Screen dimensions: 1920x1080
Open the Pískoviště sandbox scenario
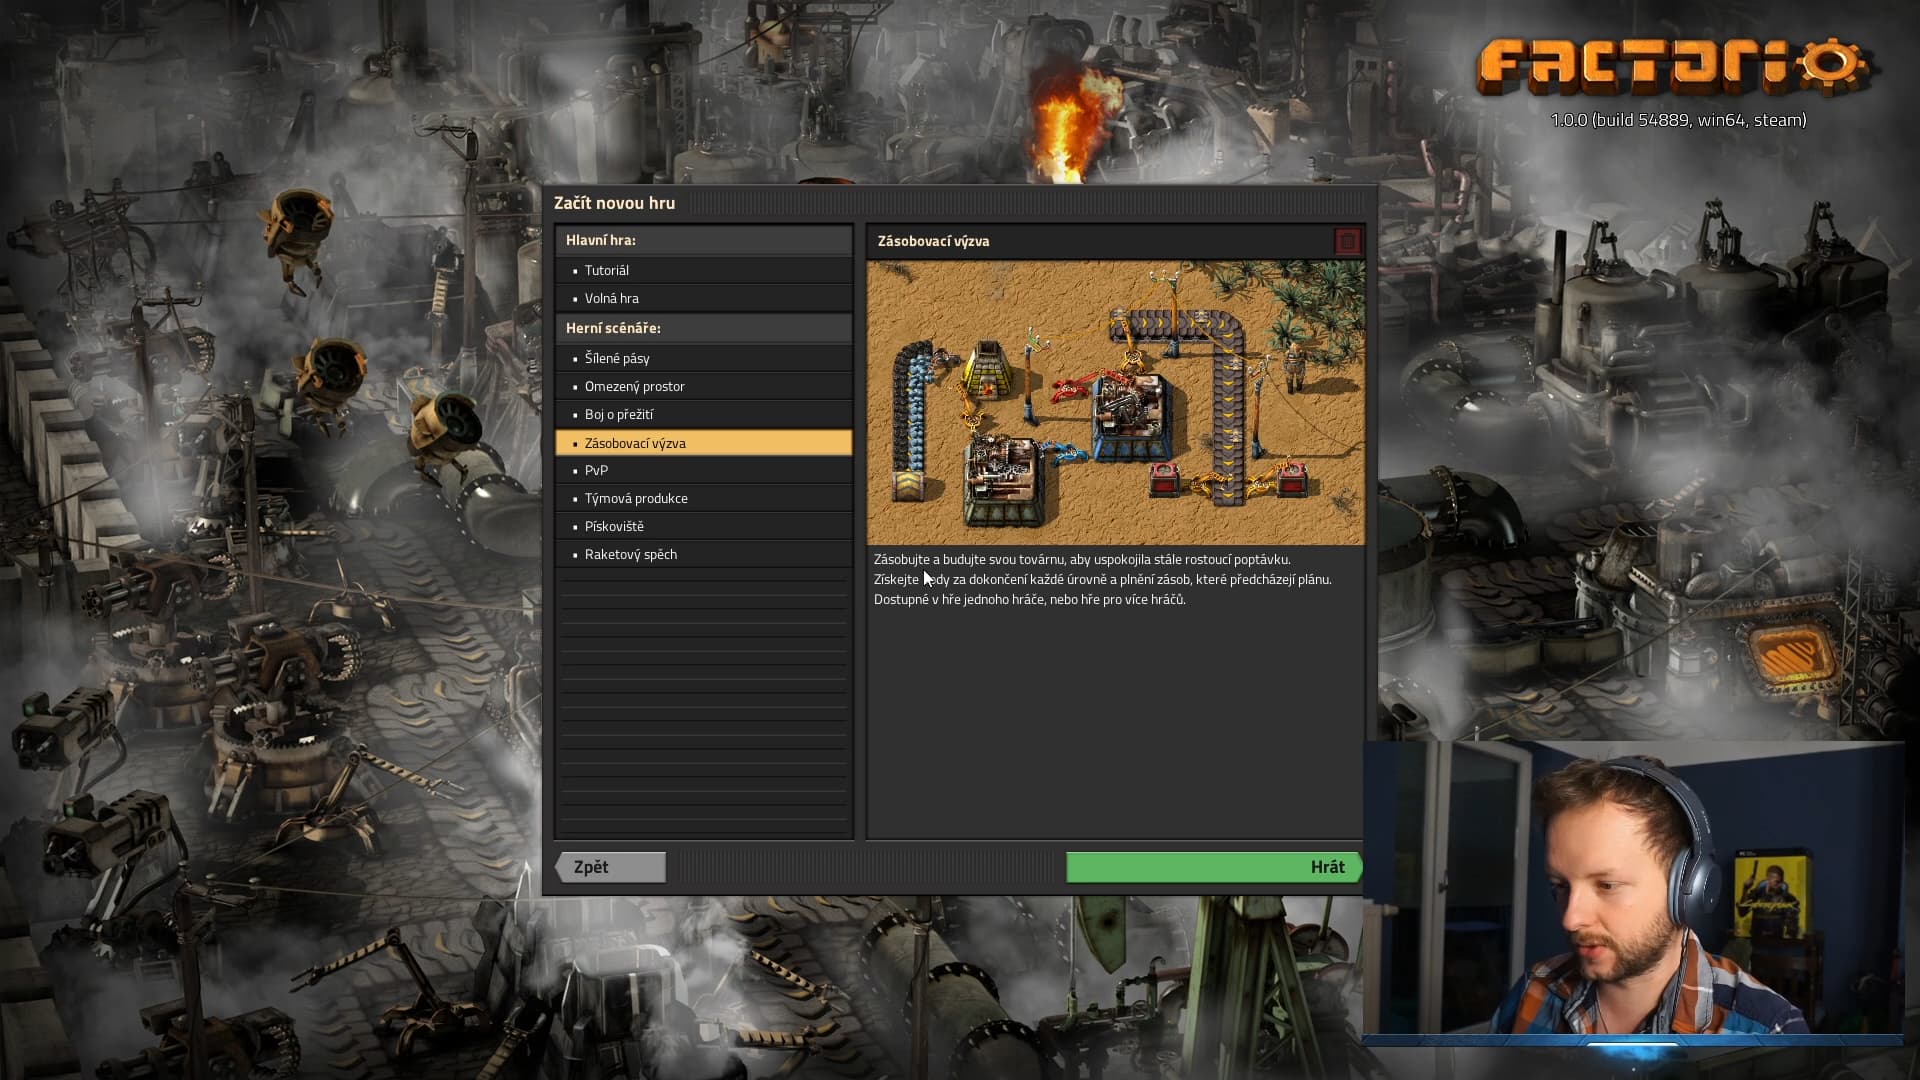pyautogui.click(x=703, y=526)
